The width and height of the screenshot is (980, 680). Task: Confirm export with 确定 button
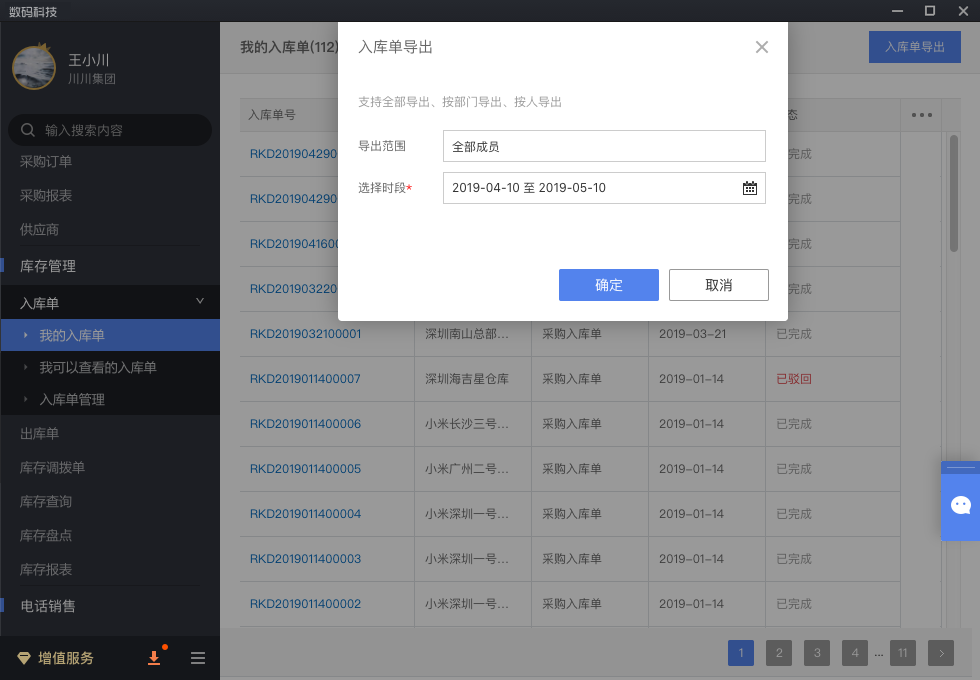point(608,285)
